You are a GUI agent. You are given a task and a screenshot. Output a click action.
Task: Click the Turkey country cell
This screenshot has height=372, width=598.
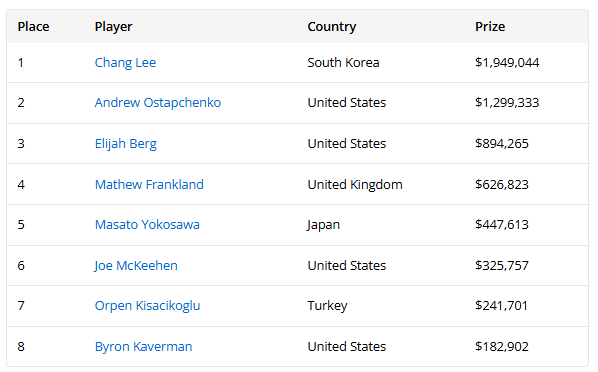coord(327,306)
